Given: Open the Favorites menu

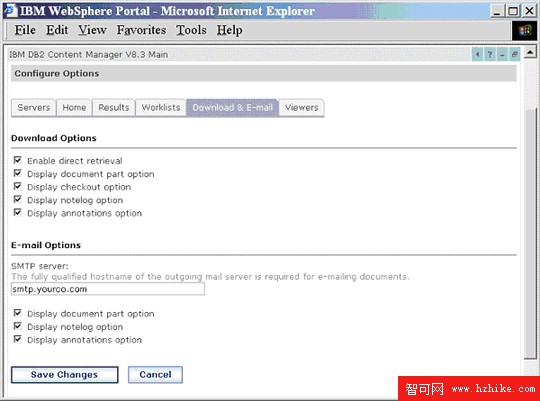Looking at the screenshot, I should pos(141,30).
